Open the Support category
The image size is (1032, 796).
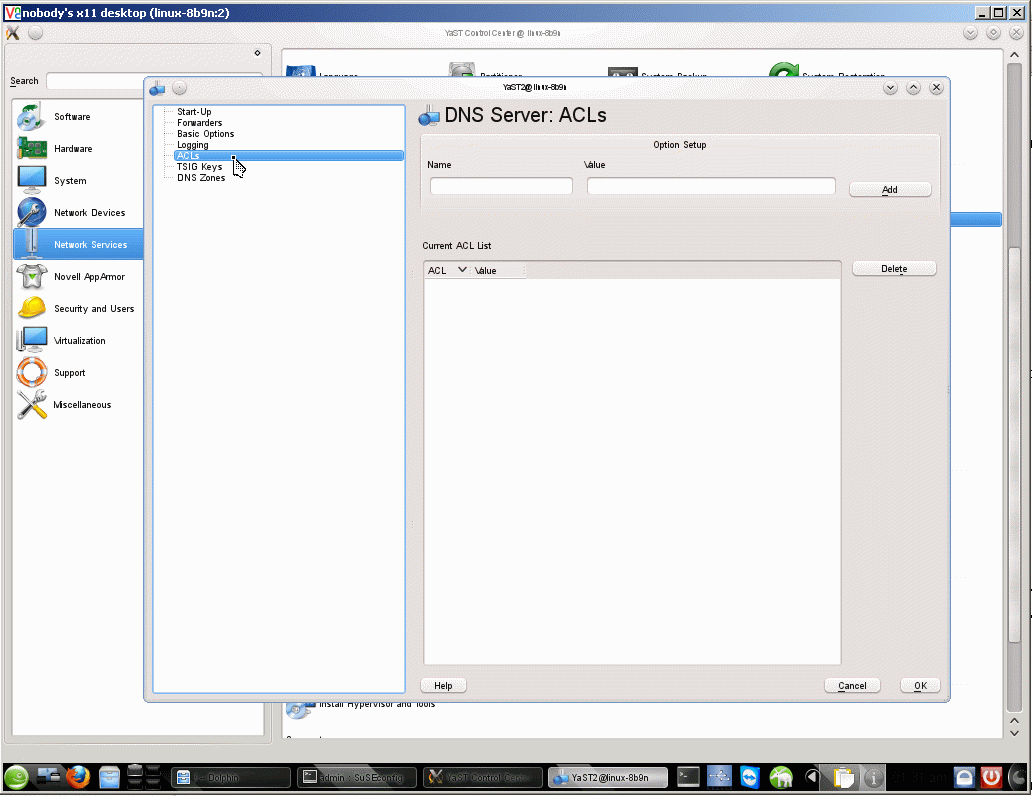point(69,373)
